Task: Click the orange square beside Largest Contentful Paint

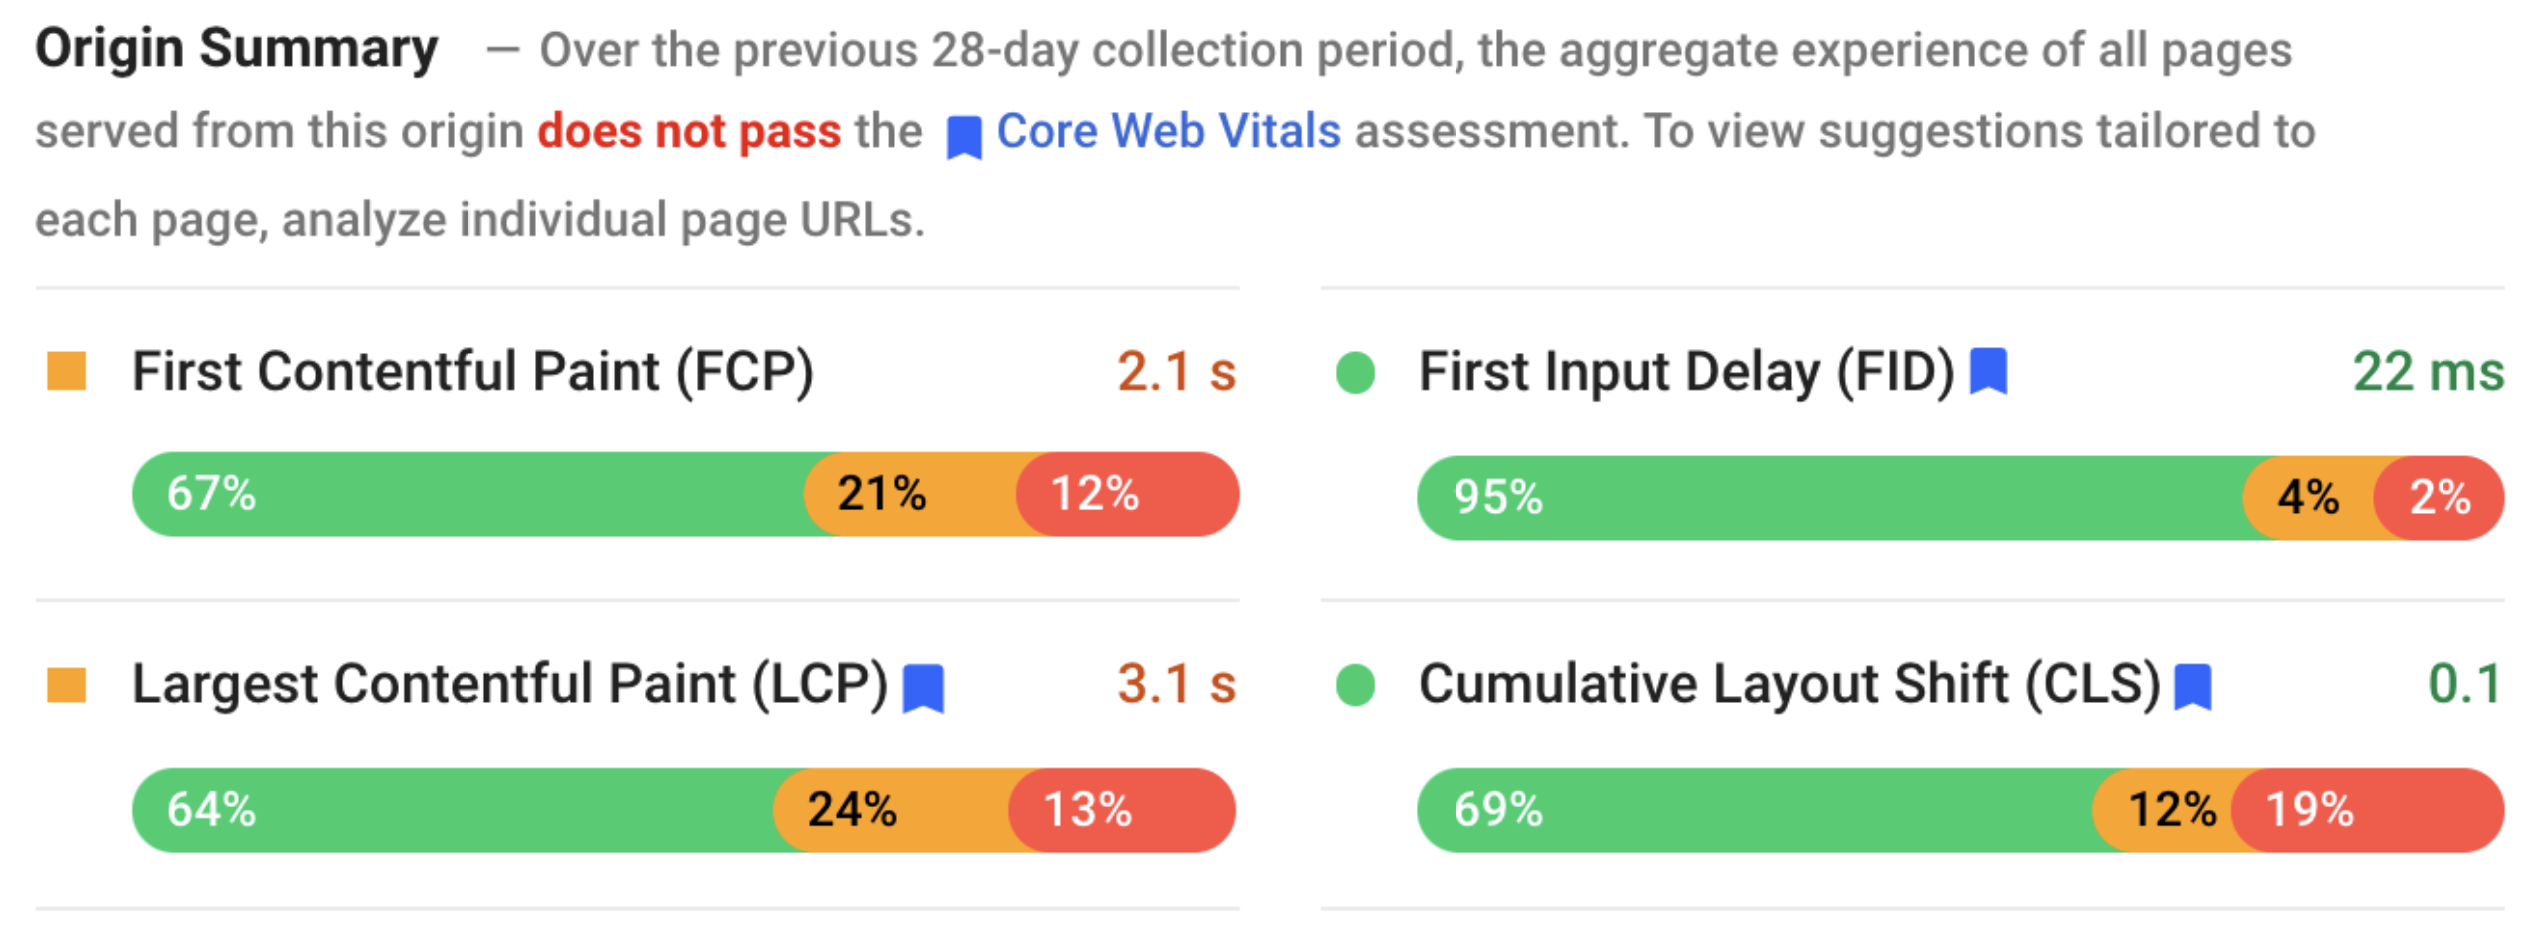Action: click(67, 685)
